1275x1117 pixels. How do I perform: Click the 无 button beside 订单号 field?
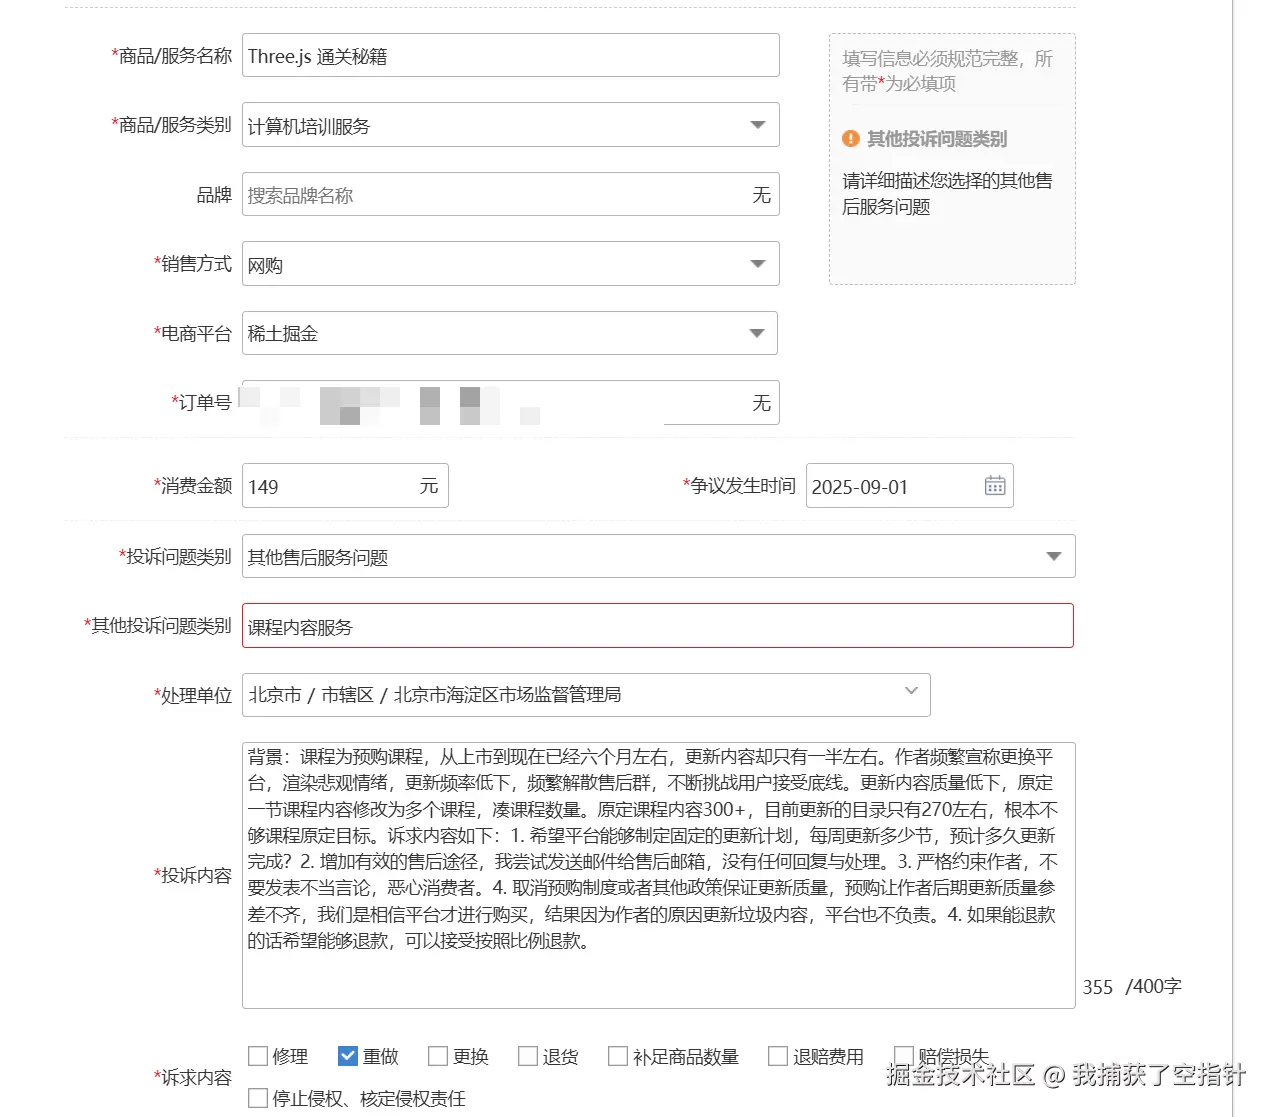pos(762,402)
